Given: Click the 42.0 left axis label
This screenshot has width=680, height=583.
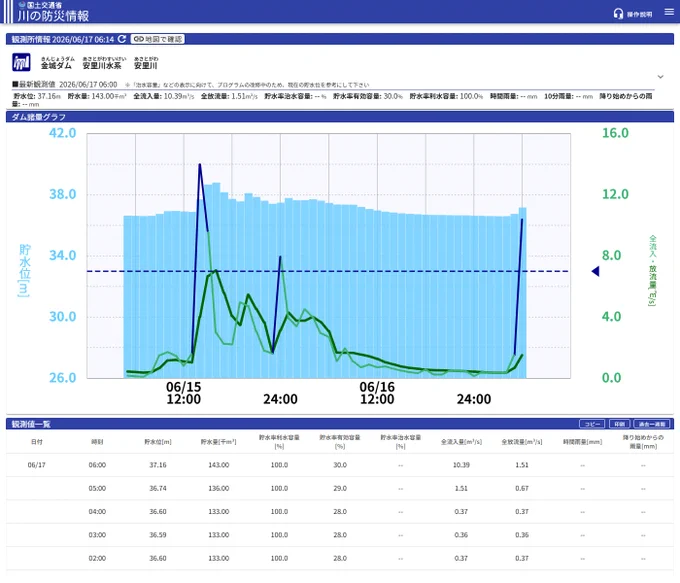Looking at the screenshot, I should 62,133.
